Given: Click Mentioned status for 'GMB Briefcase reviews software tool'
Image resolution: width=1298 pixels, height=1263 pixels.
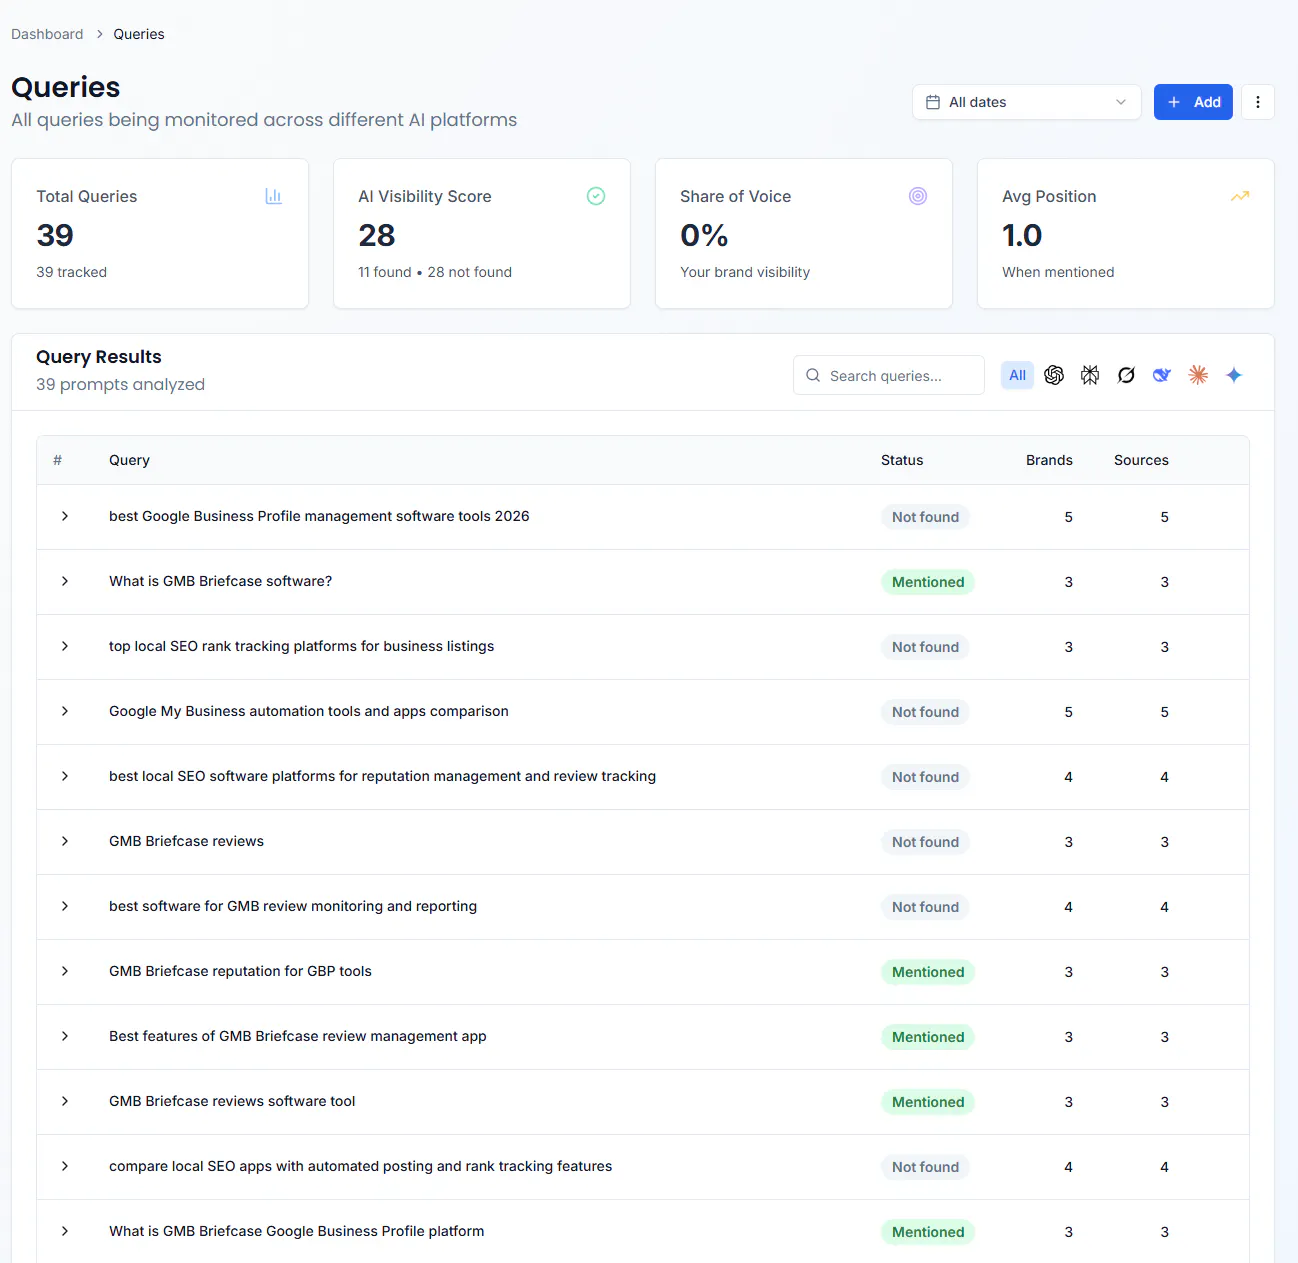Looking at the screenshot, I should 928,1102.
